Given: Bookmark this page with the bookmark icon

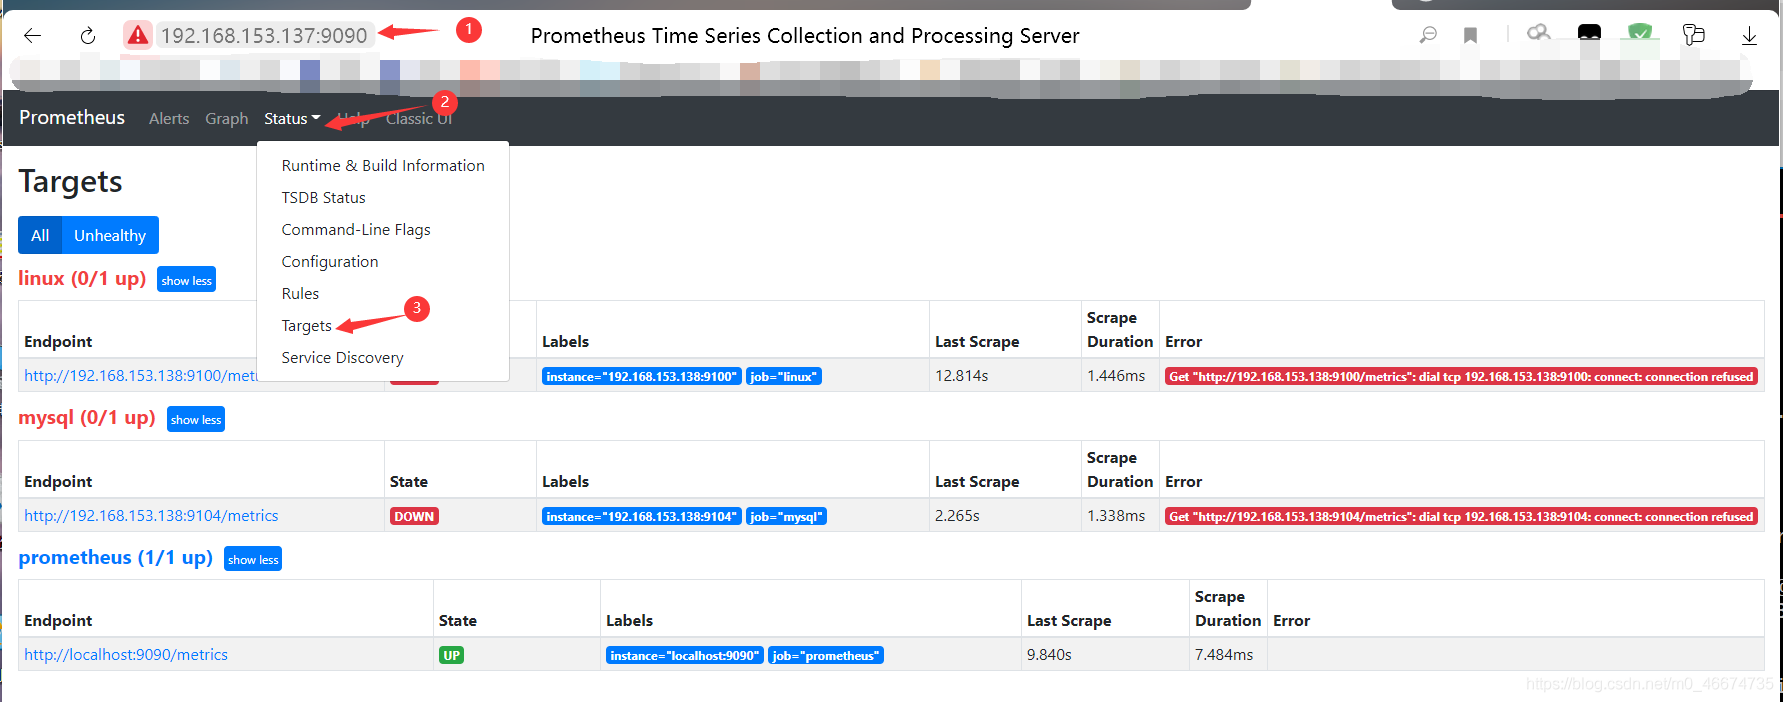Looking at the screenshot, I should pos(1470,35).
